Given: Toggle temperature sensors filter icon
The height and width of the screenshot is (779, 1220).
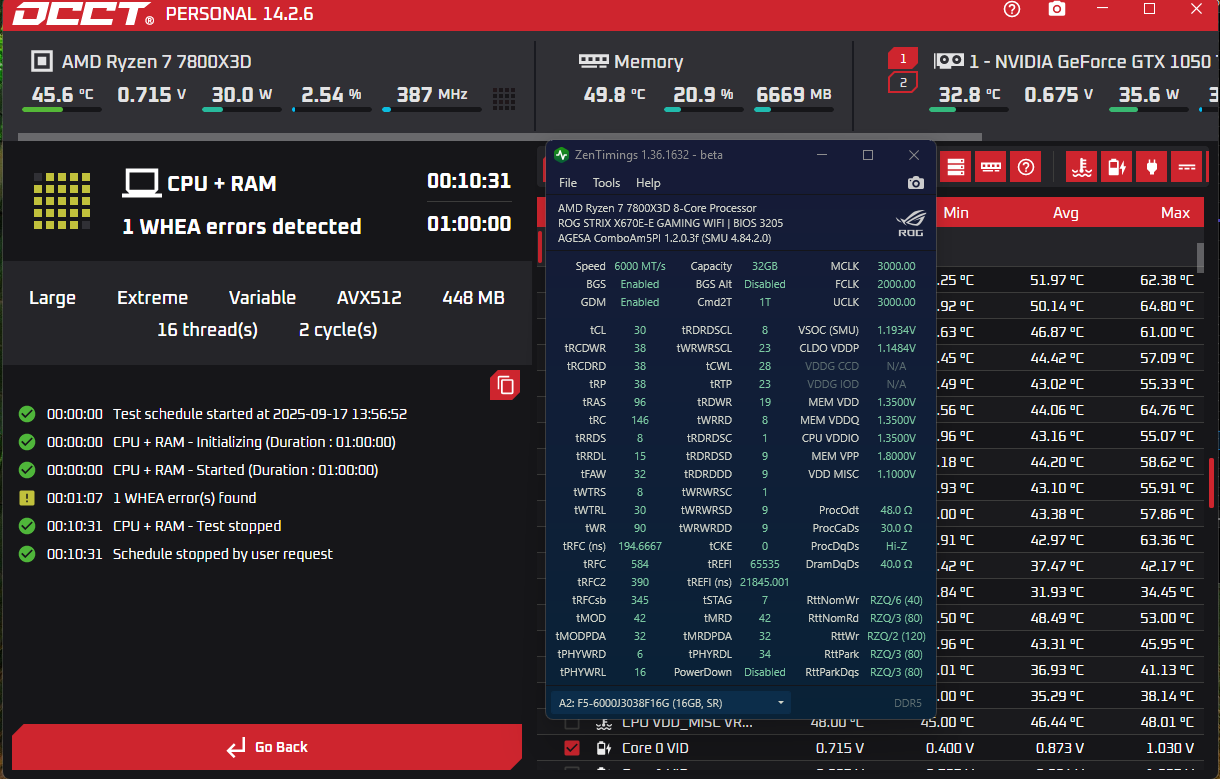Looking at the screenshot, I should pos(1080,167).
